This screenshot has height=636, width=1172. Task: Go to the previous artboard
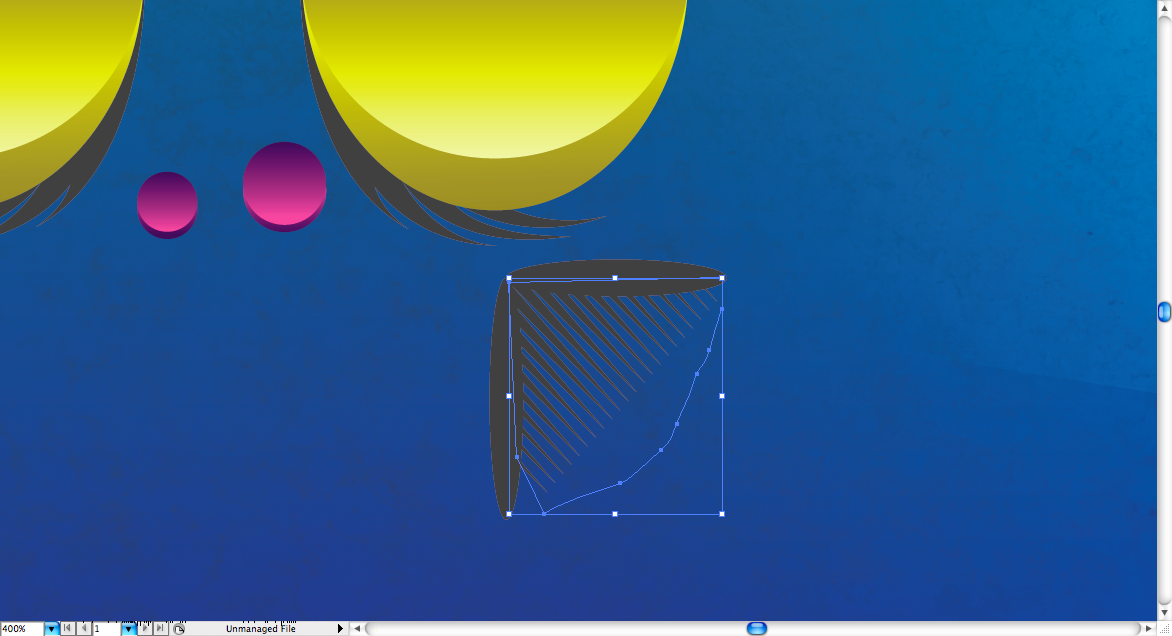tap(84, 629)
